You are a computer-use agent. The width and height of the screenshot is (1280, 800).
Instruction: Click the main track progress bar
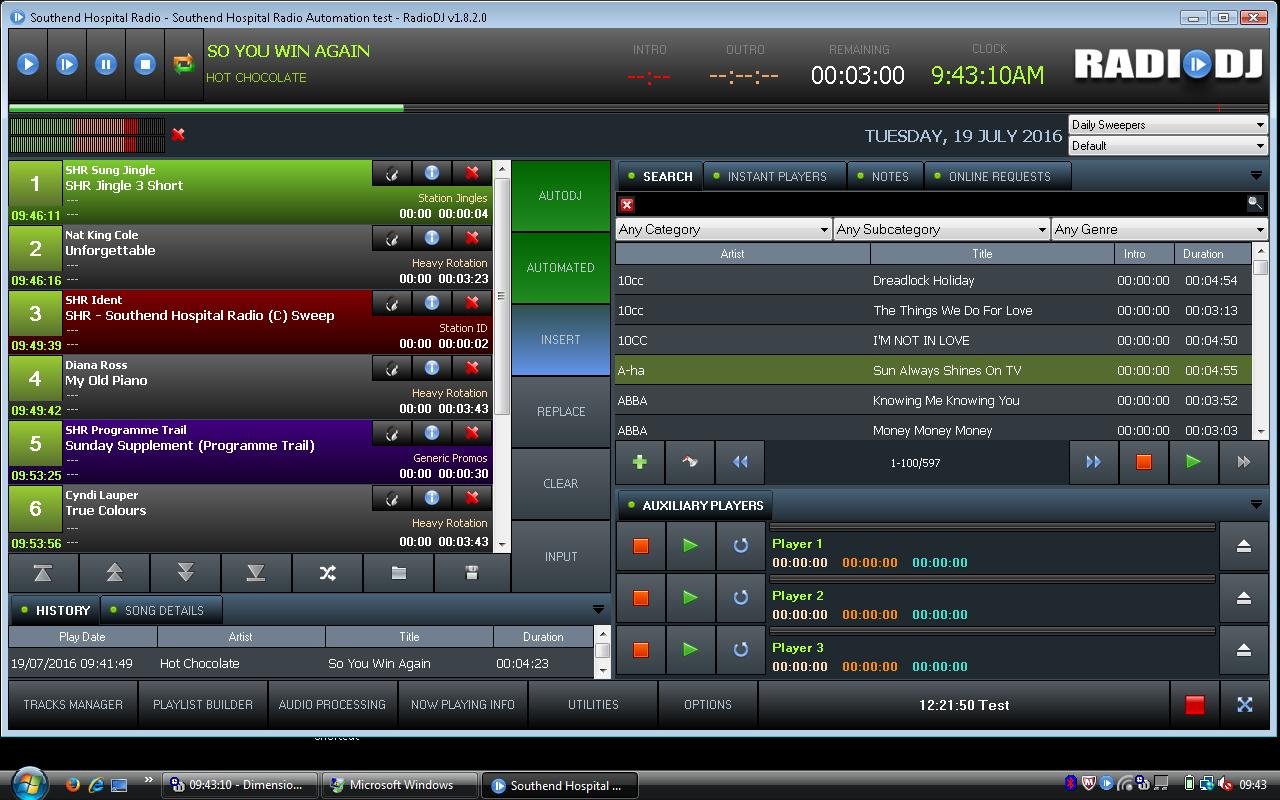[639, 108]
